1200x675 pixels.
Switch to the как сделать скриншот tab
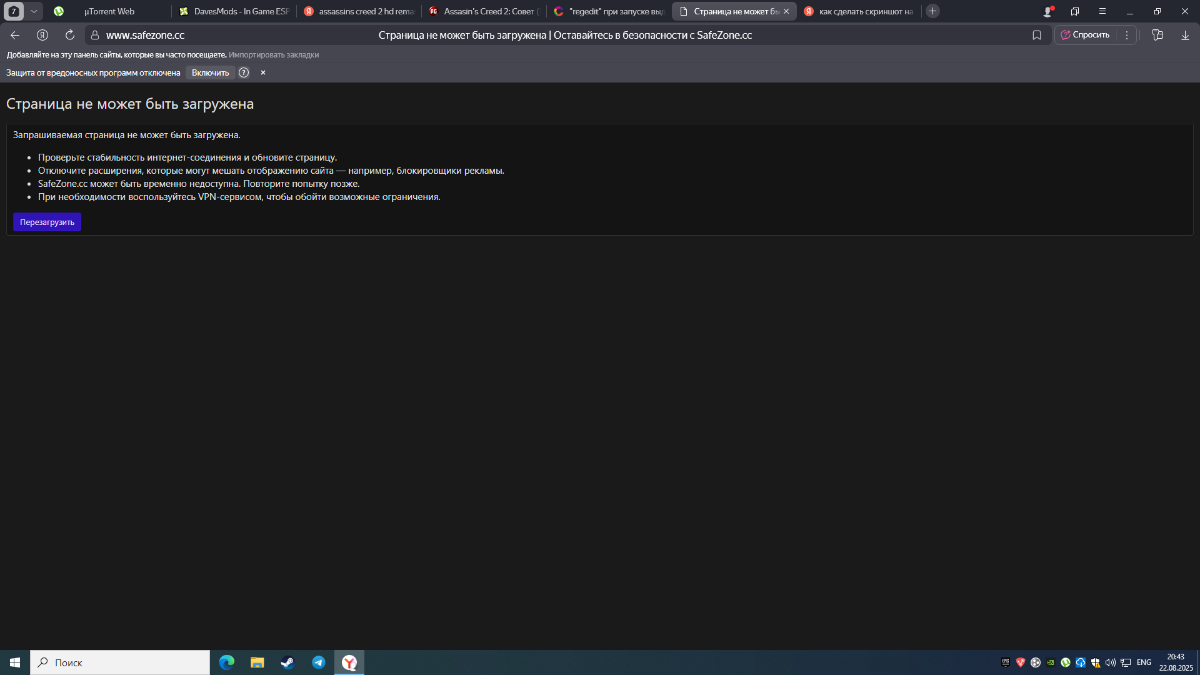pyautogui.click(x=859, y=11)
